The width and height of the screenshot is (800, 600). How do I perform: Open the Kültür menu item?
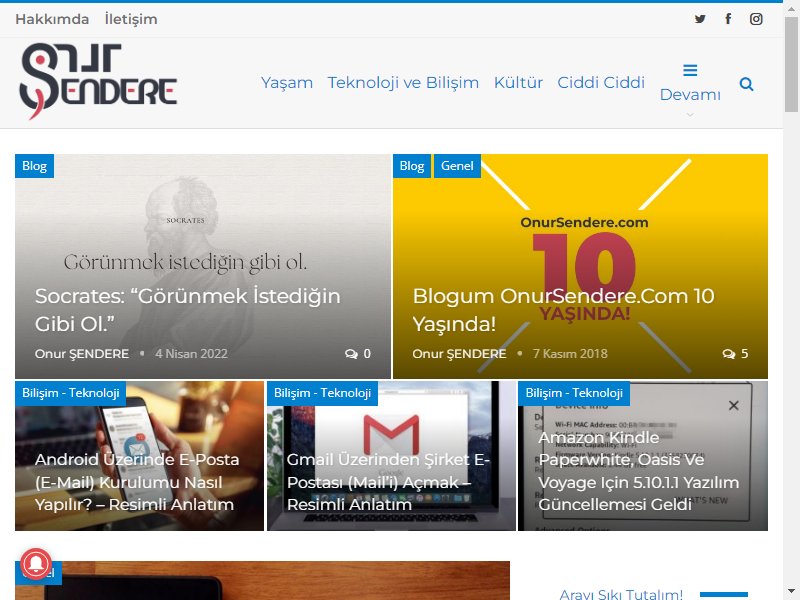tap(518, 83)
